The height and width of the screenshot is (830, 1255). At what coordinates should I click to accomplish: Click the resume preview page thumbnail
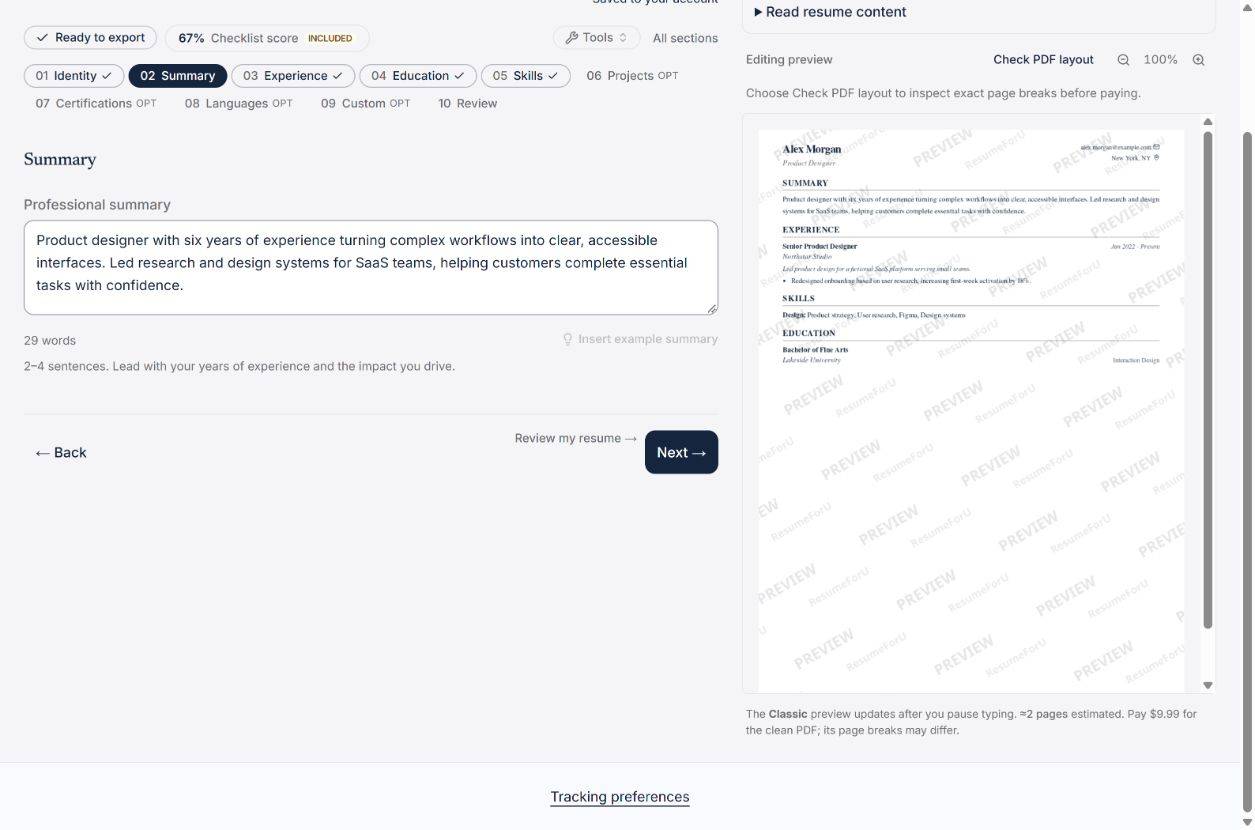click(971, 410)
